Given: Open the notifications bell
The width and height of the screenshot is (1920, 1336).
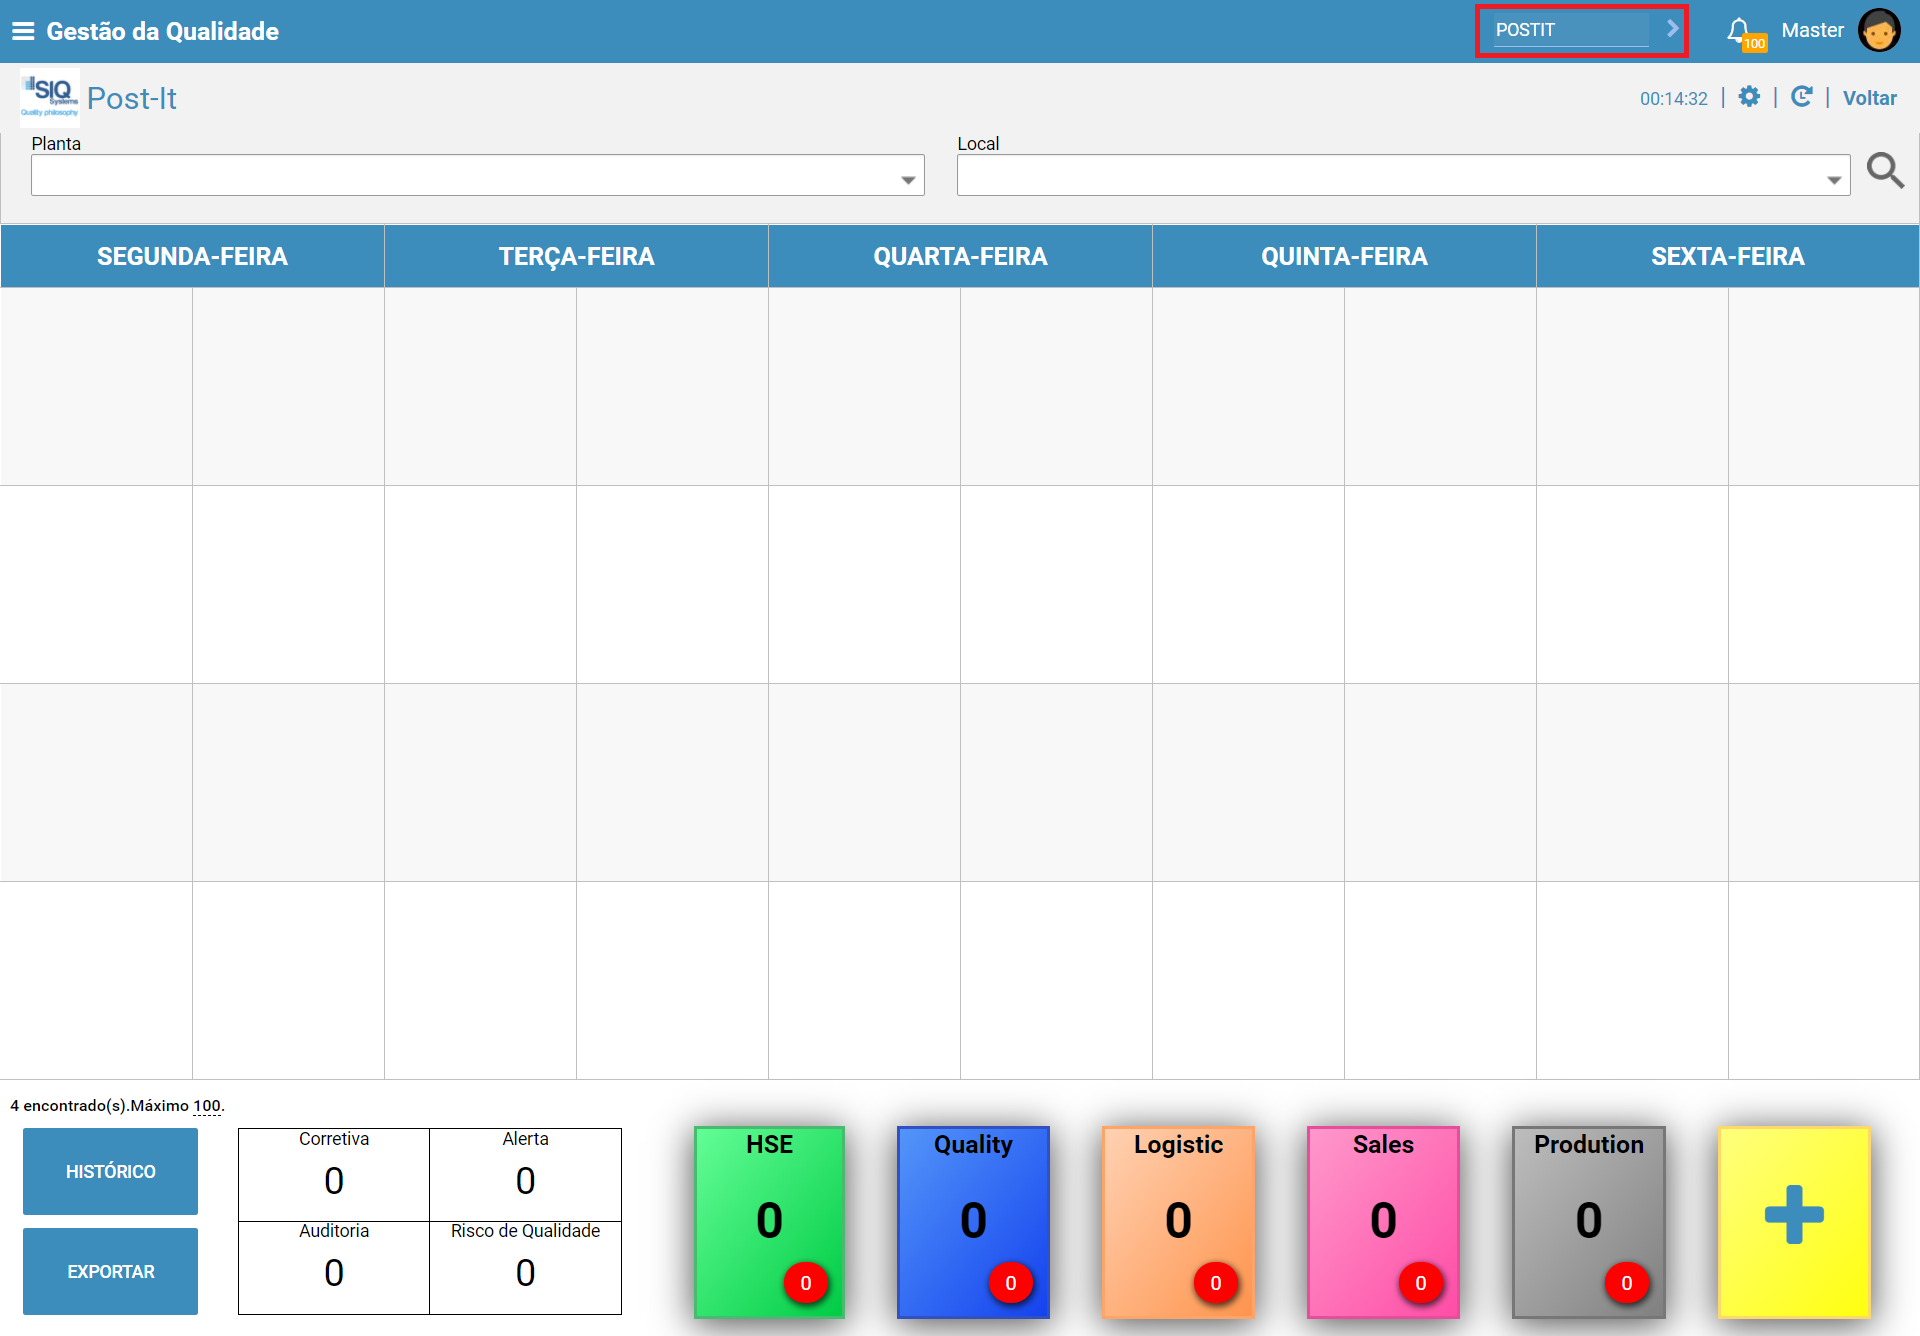Looking at the screenshot, I should point(1739,30).
